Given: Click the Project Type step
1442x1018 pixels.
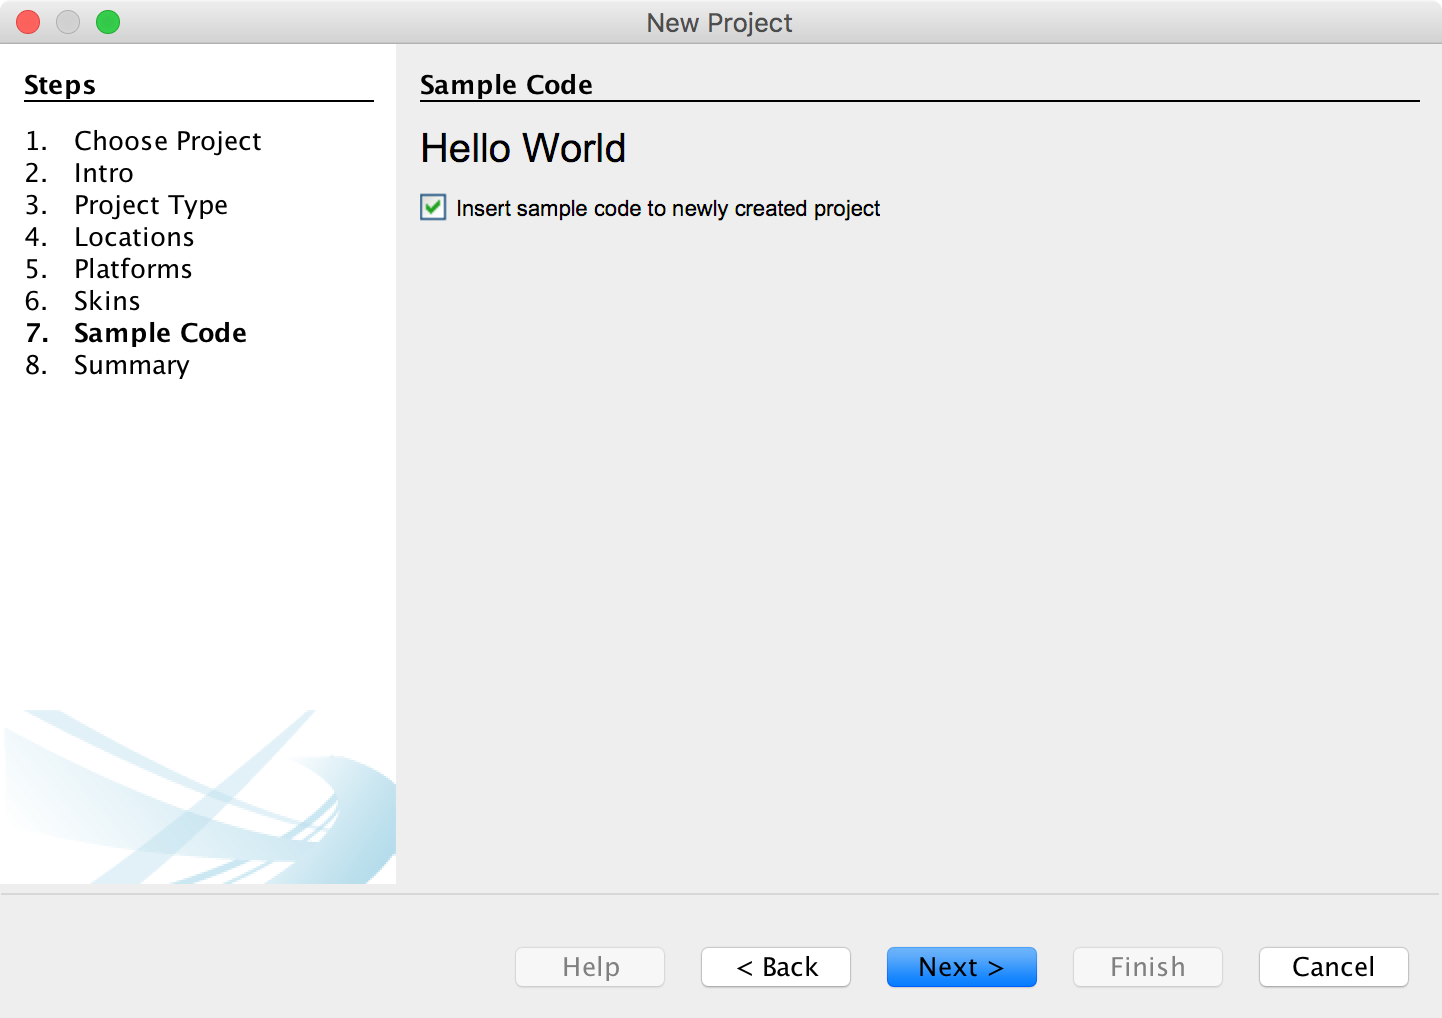Looking at the screenshot, I should pyautogui.click(x=150, y=205).
